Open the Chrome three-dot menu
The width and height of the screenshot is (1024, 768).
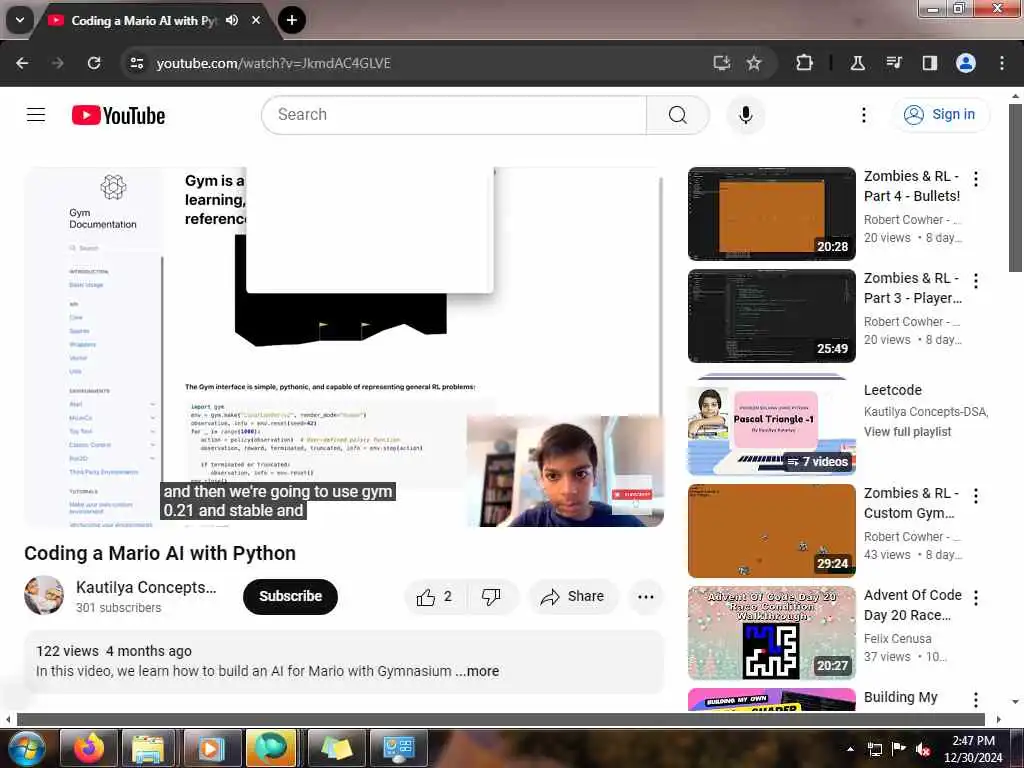(x=1002, y=63)
